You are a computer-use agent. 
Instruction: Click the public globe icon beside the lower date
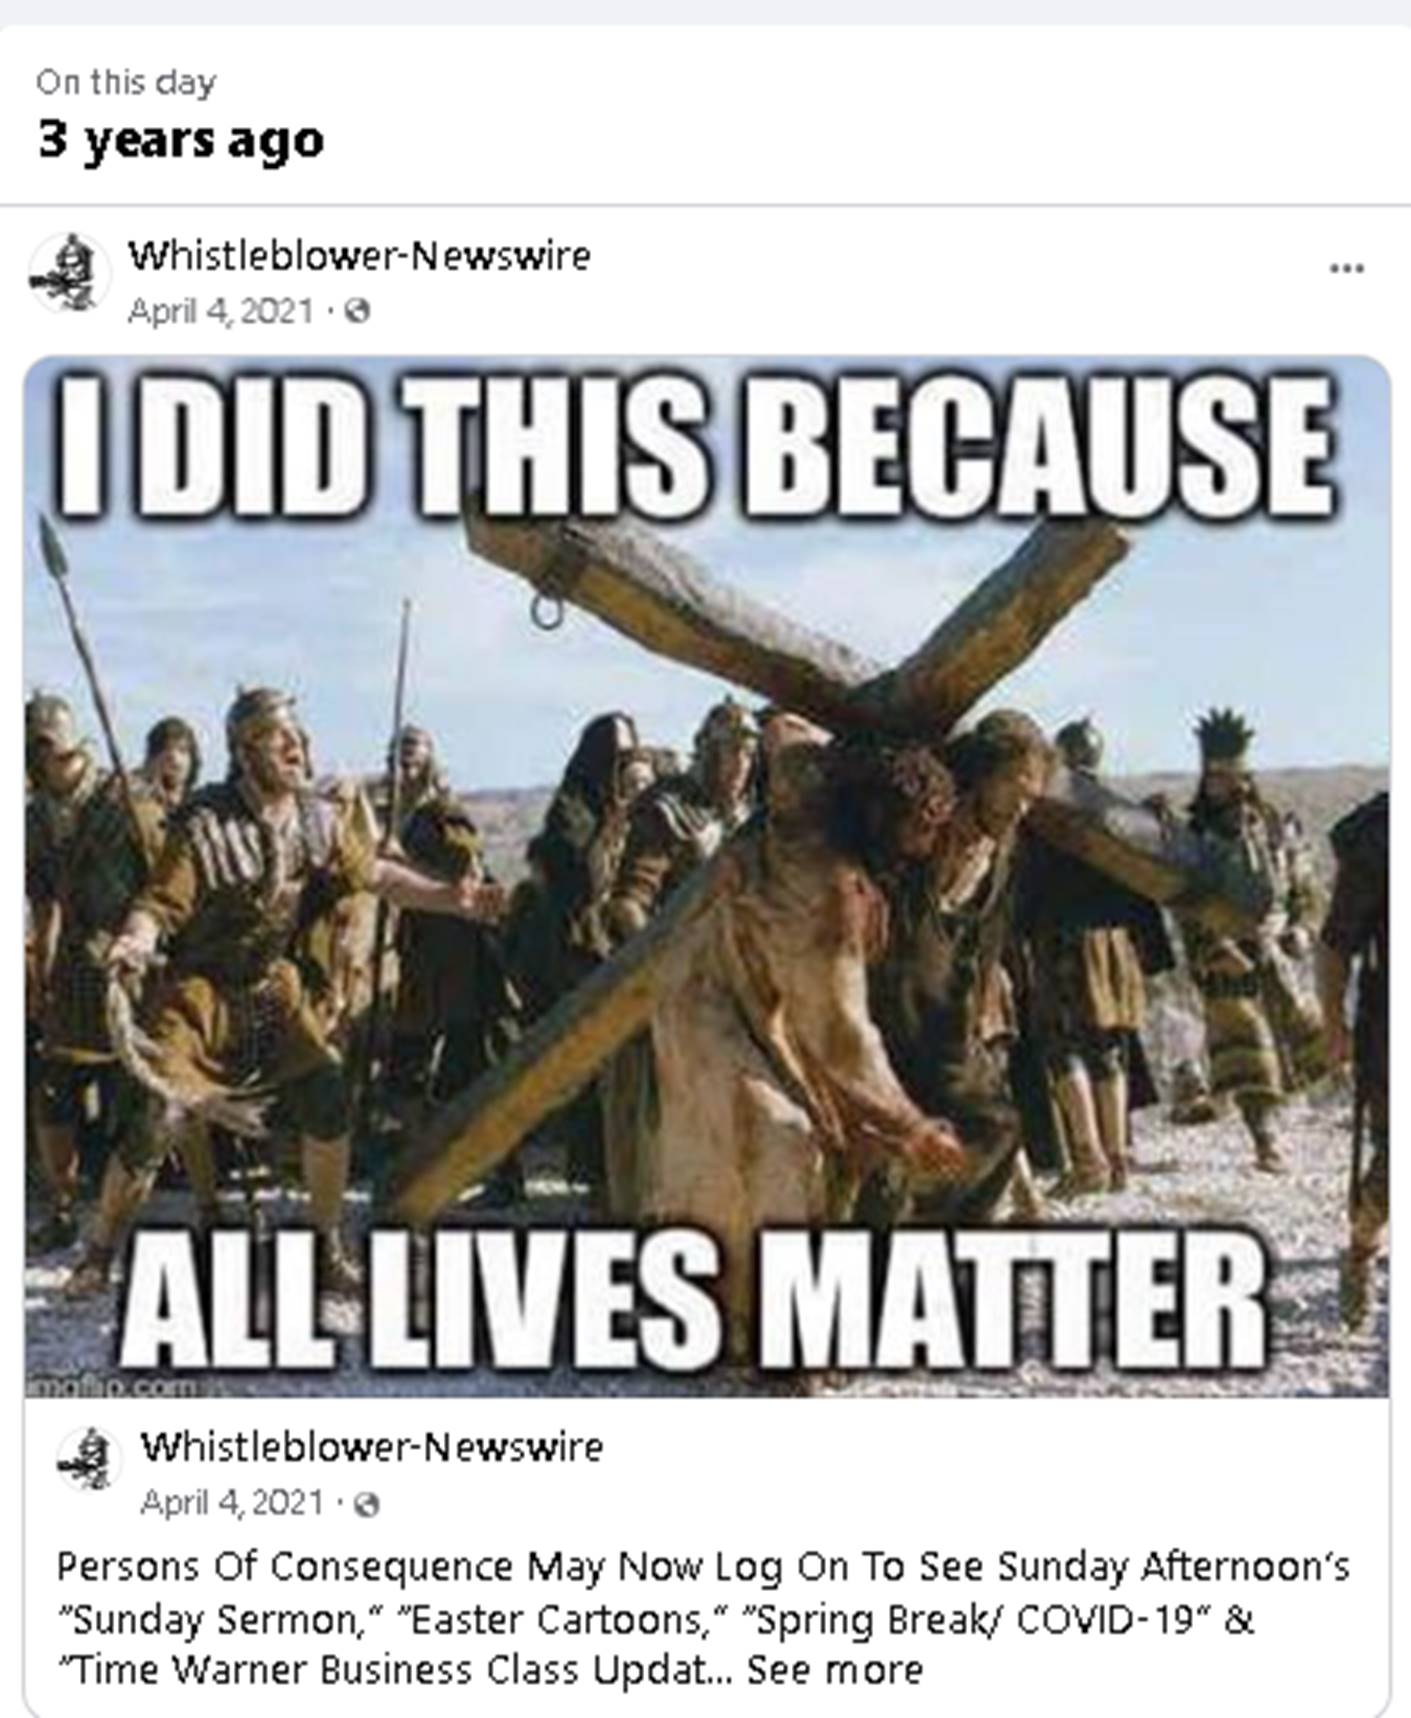[368, 1504]
